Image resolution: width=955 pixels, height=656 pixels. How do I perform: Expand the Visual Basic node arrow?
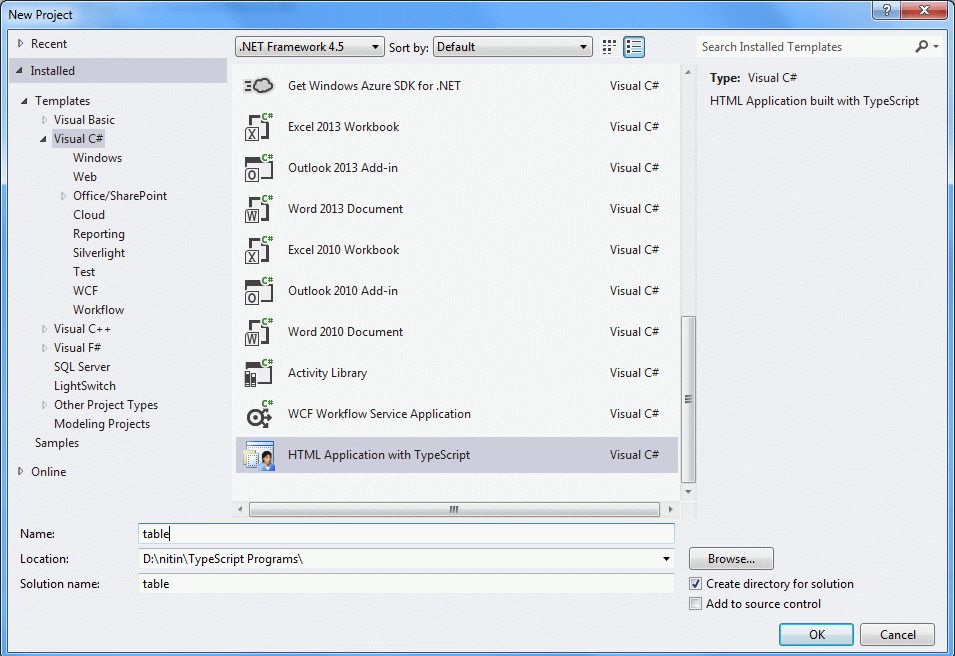coord(44,120)
